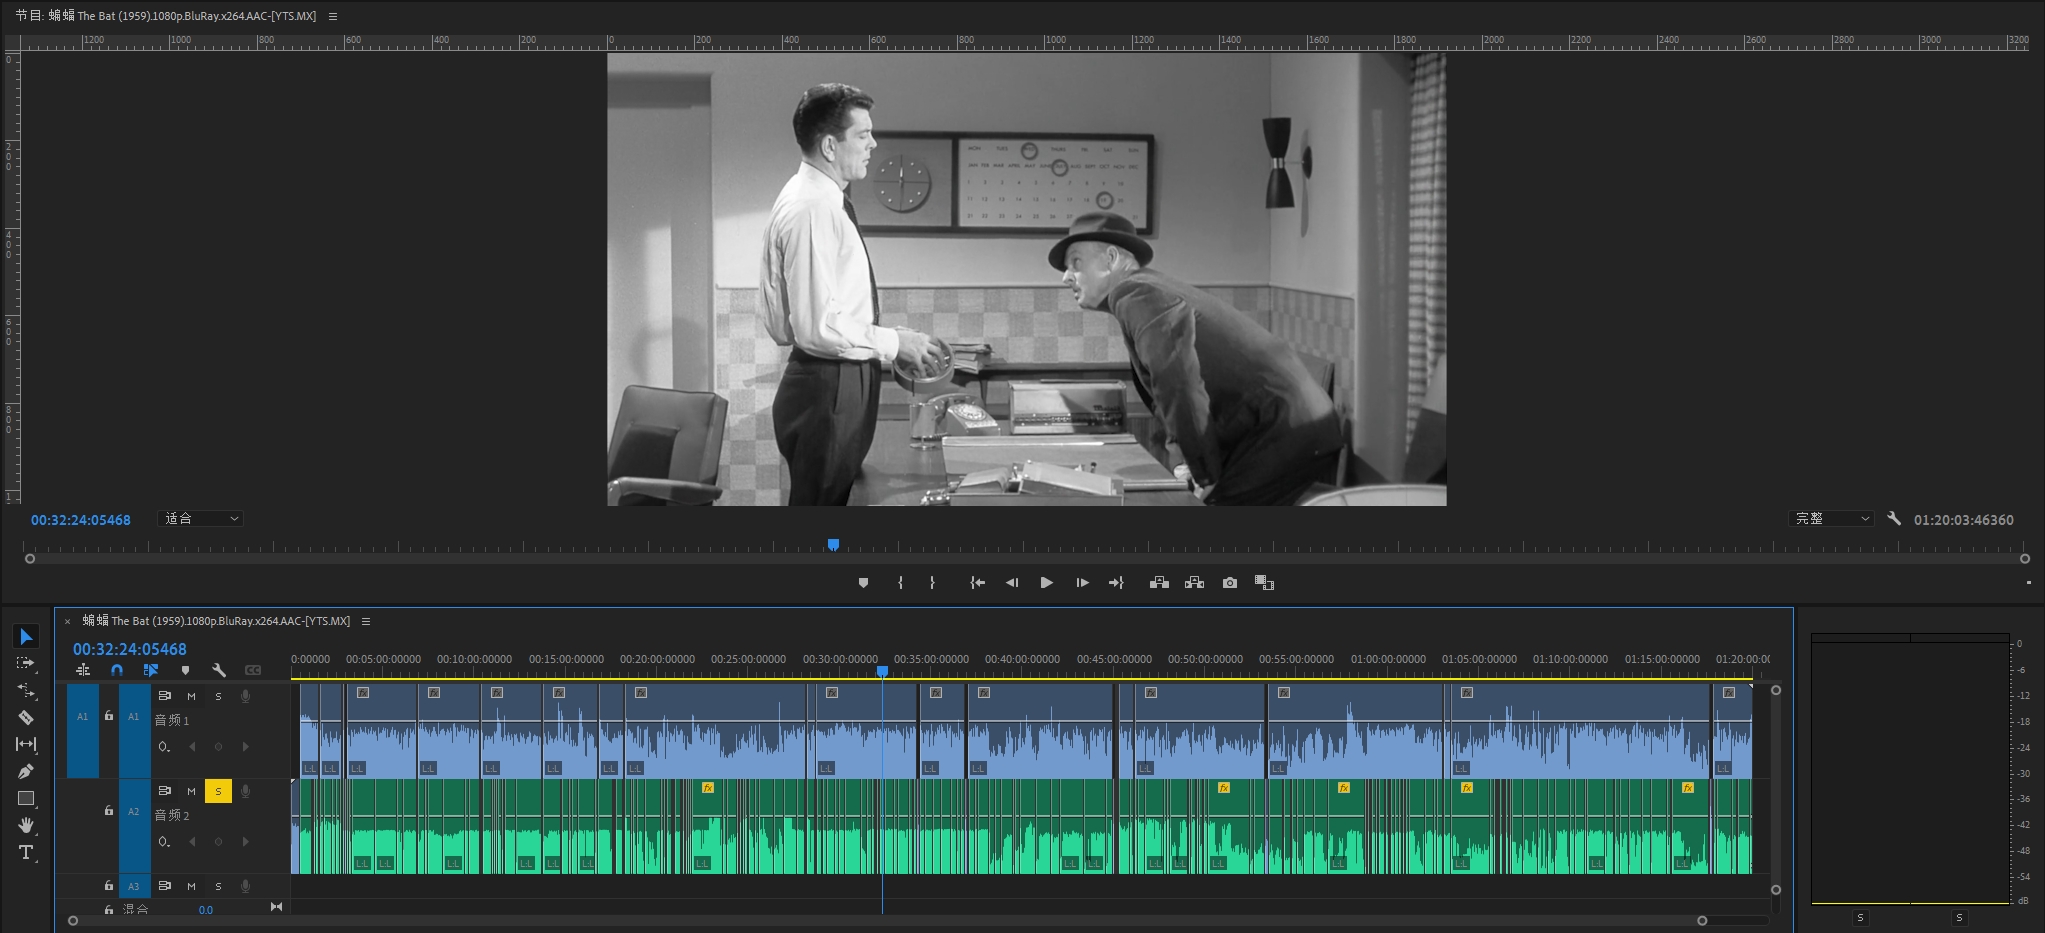Click the Export Frame camera icon
Screen dimensions: 2045x933
click(x=1230, y=583)
